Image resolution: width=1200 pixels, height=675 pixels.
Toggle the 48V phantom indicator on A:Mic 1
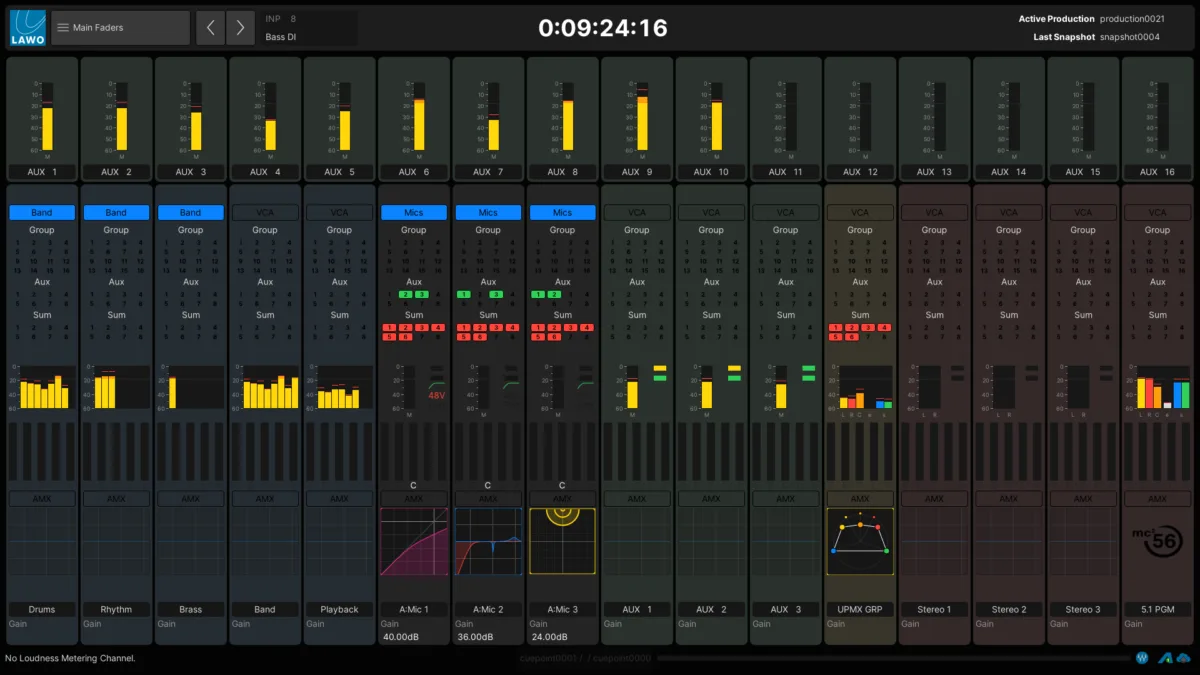click(437, 396)
